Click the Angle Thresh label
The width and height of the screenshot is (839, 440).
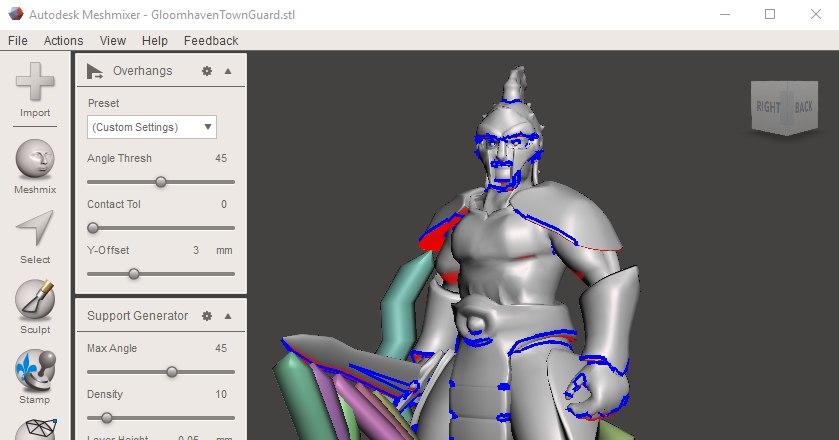coord(119,158)
